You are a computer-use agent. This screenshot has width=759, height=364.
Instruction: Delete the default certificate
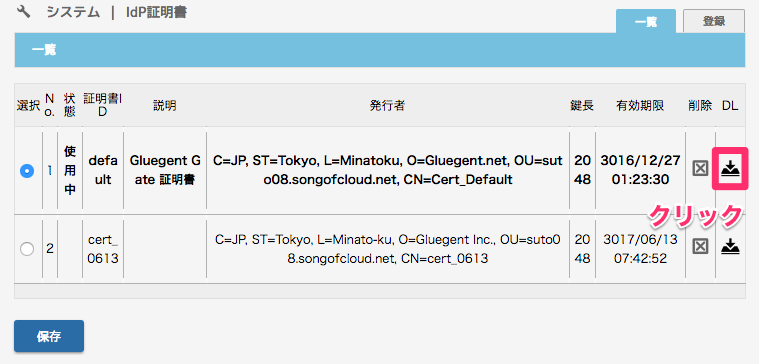700,168
